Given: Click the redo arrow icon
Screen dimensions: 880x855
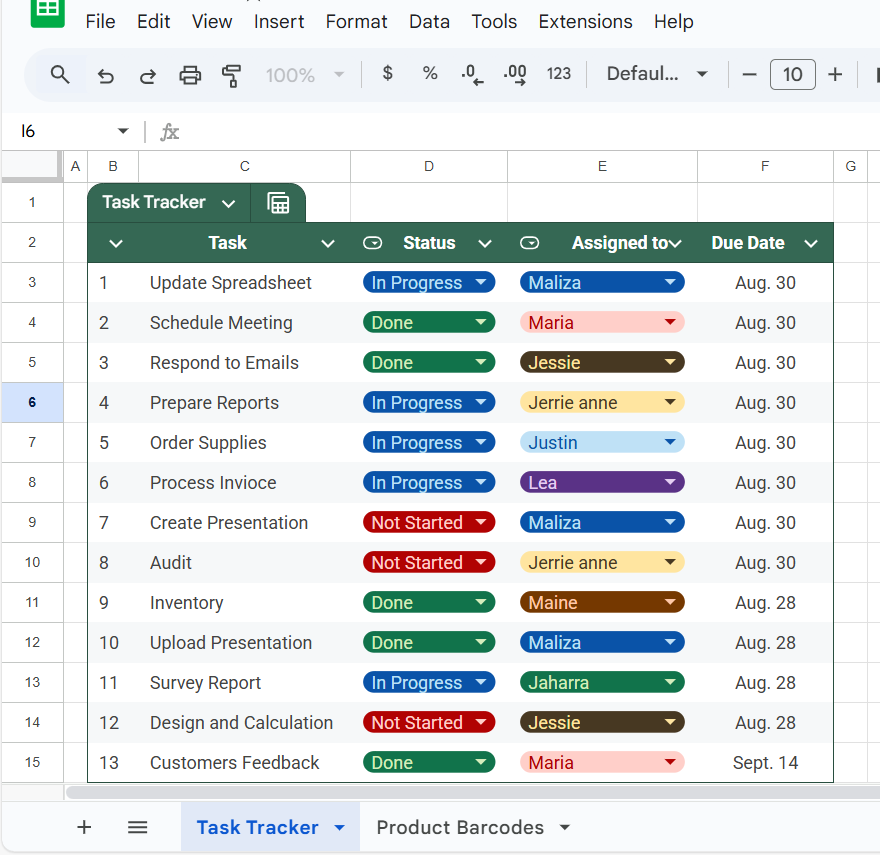Looking at the screenshot, I should [x=148, y=75].
